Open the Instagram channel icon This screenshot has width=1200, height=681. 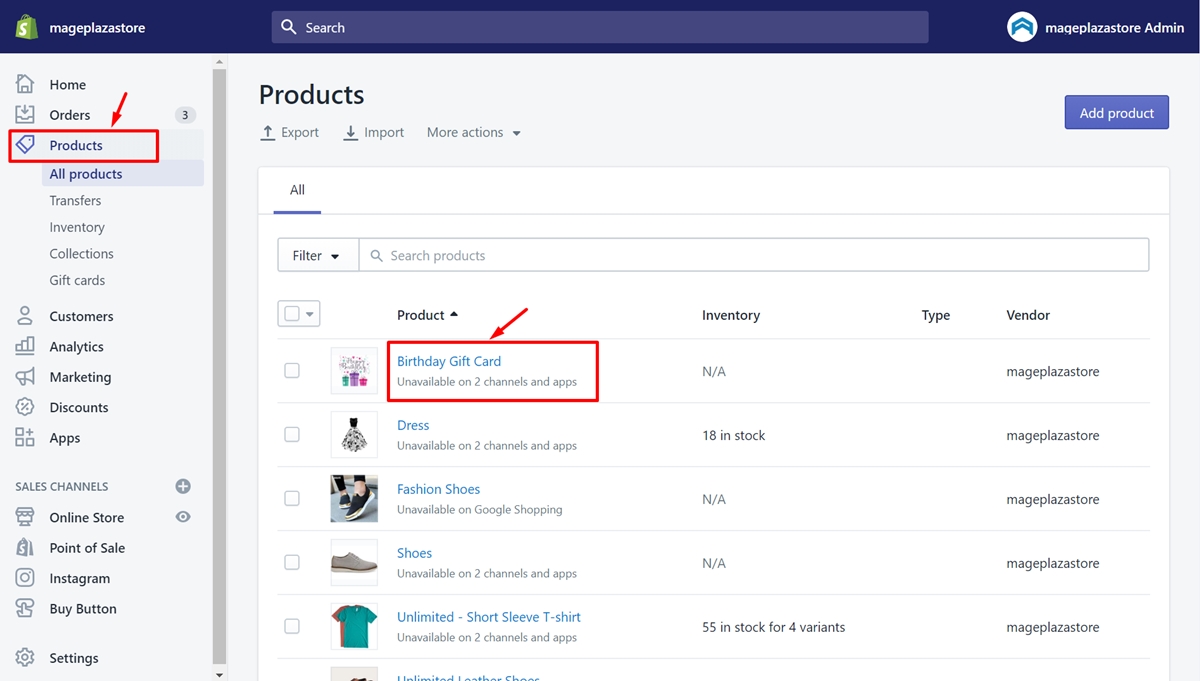[x=25, y=578]
